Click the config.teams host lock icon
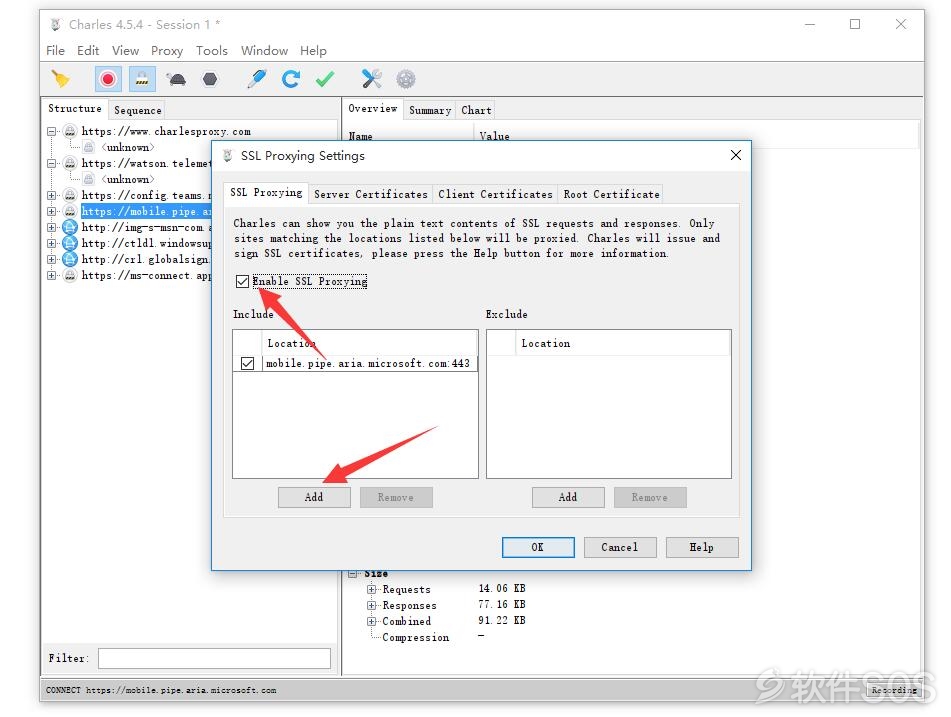Viewport: 951px width, 717px height. 70,195
